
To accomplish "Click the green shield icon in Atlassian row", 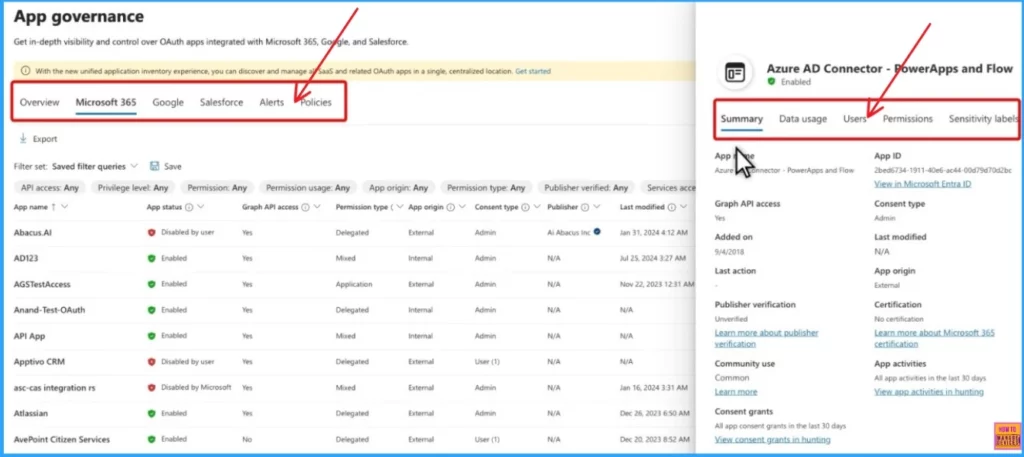I will 152,413.
